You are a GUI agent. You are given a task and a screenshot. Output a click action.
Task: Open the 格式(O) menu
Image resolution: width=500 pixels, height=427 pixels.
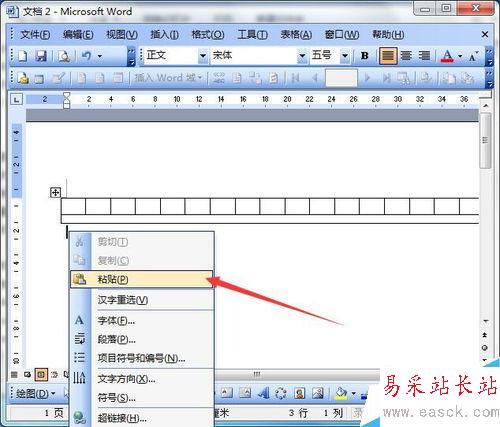click(208, 34)
